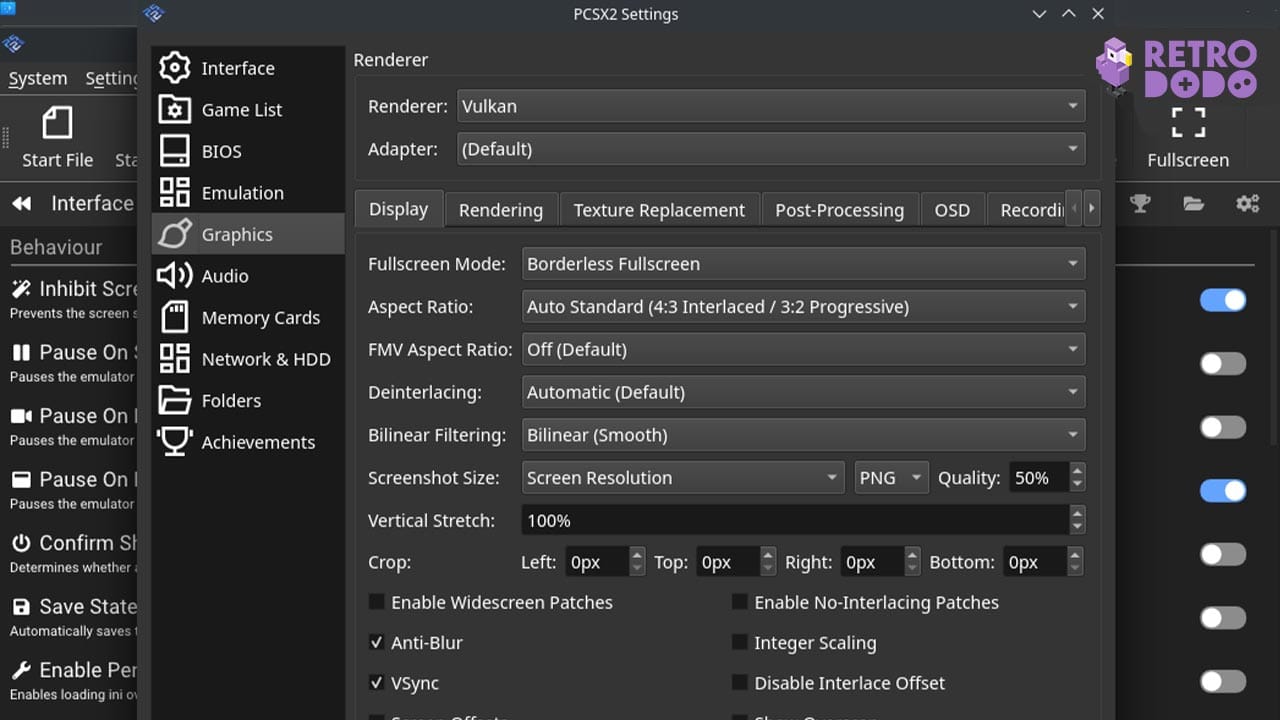
Task: Open Audio settings category
Action: pos(248,276)
